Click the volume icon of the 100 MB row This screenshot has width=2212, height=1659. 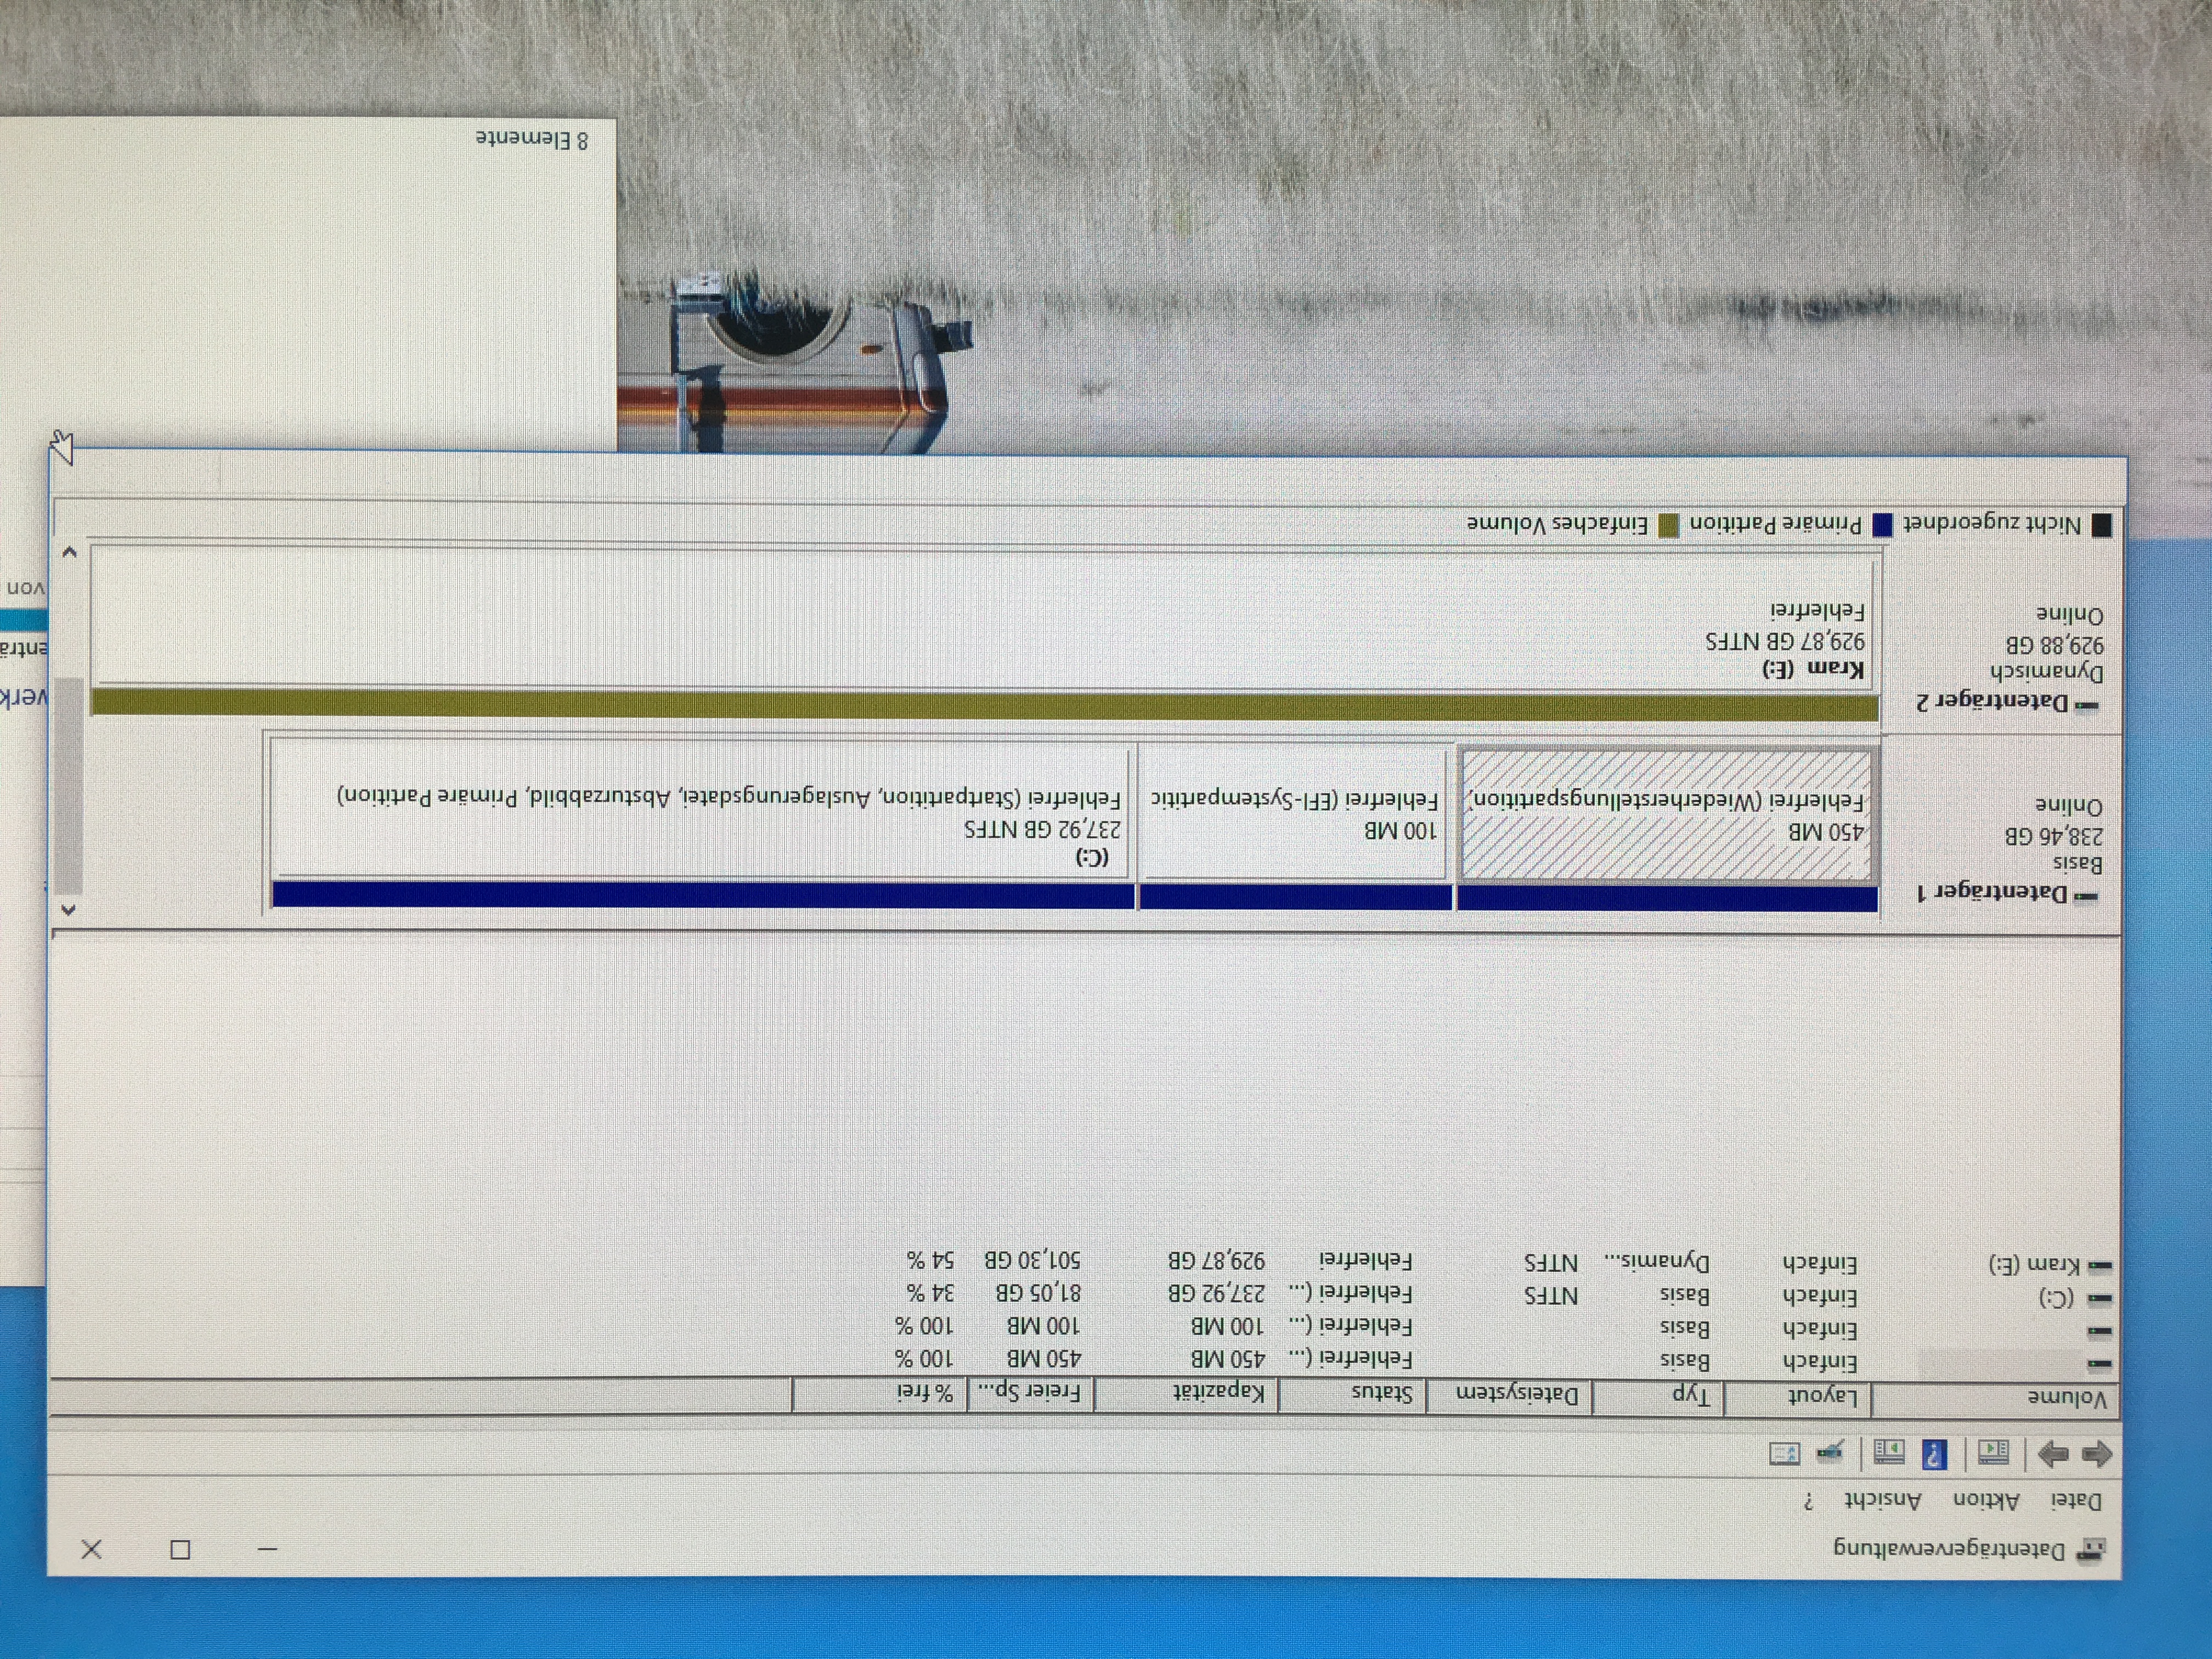2099,1332
